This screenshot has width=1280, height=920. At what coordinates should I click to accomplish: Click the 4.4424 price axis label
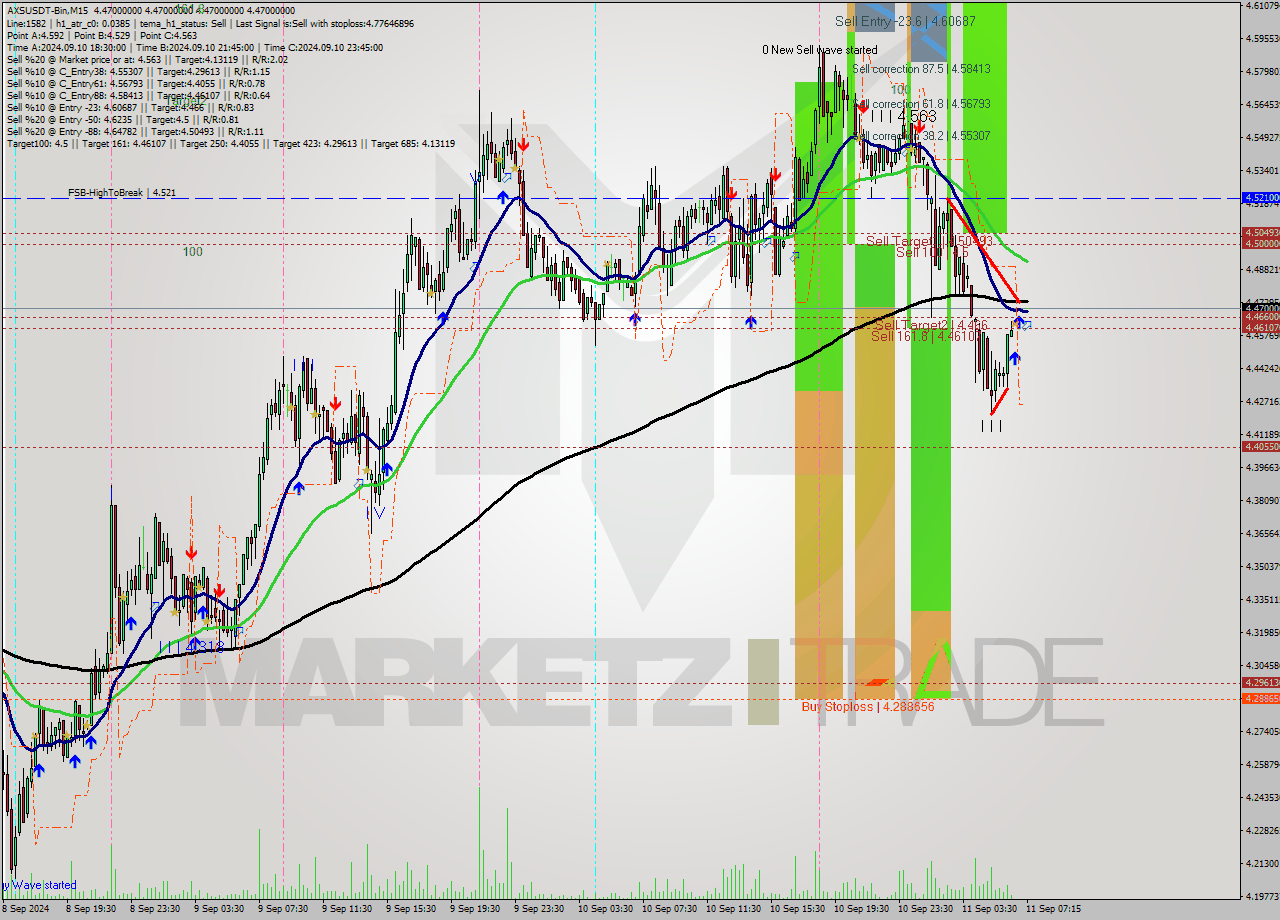(x=1262, y=368)
